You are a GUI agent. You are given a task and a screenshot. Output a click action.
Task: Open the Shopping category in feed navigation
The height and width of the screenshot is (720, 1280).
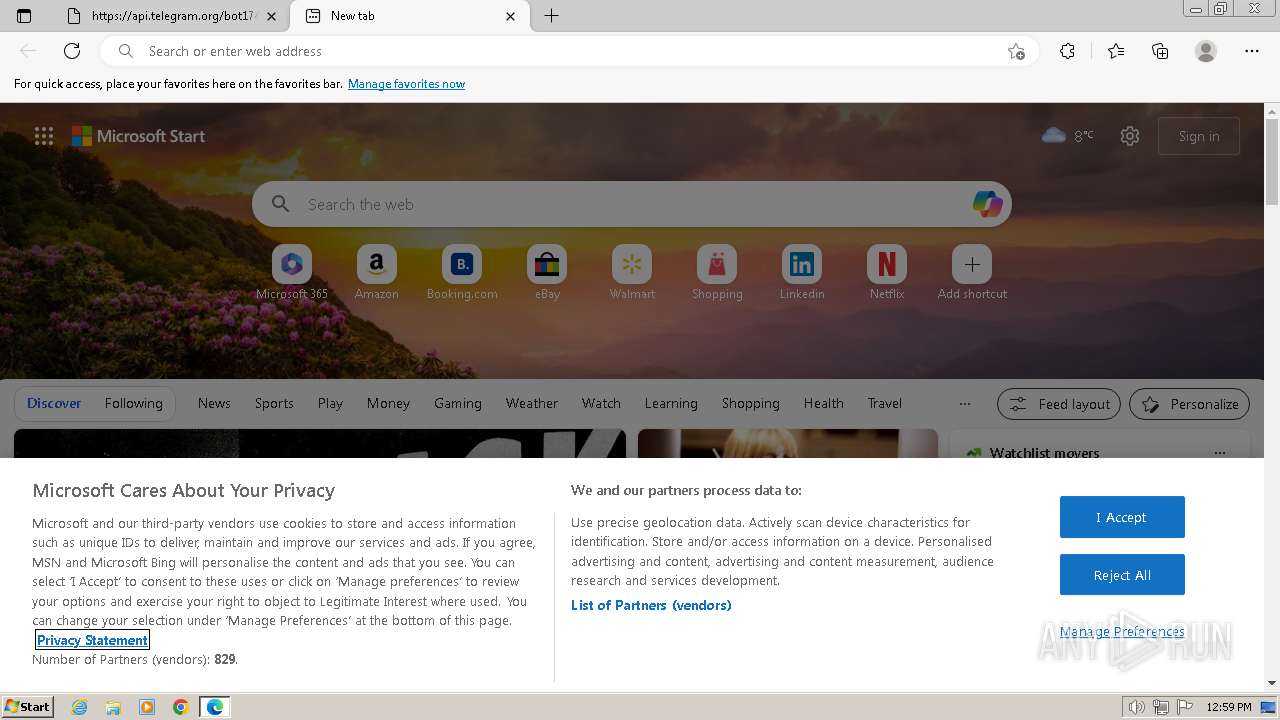pos(751,403)
